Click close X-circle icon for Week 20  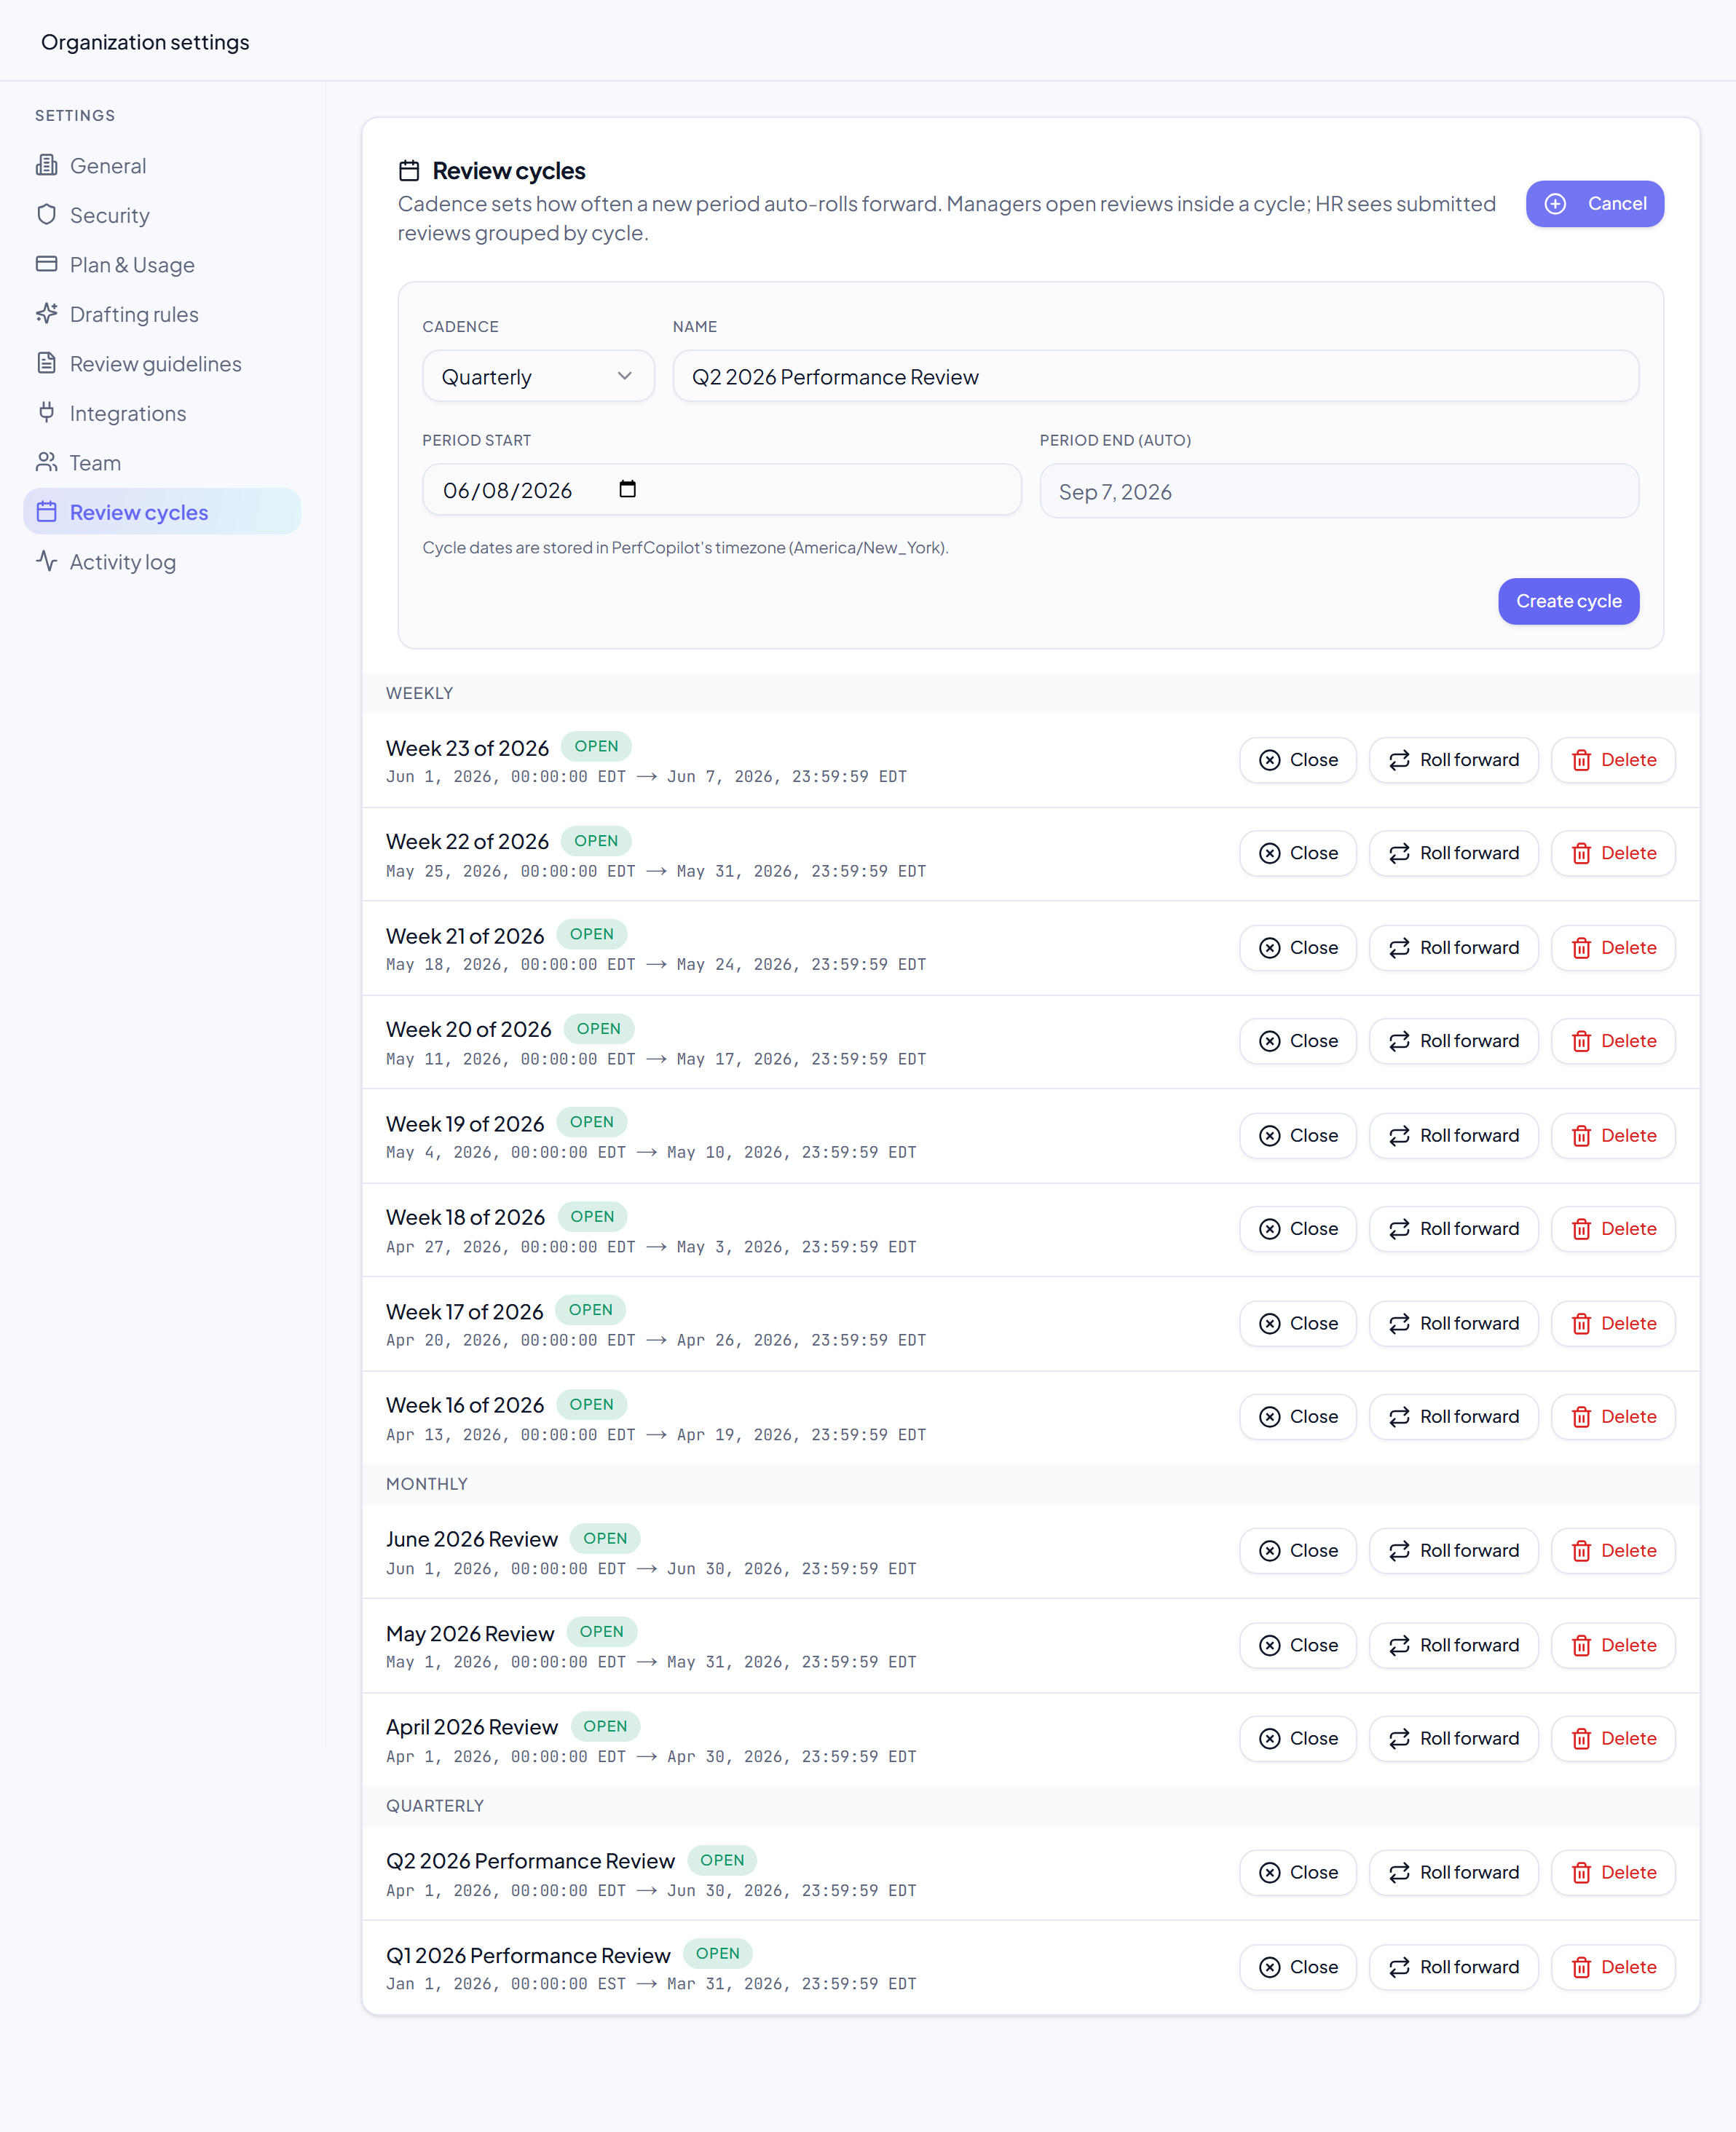(x=1269, y=1041)
